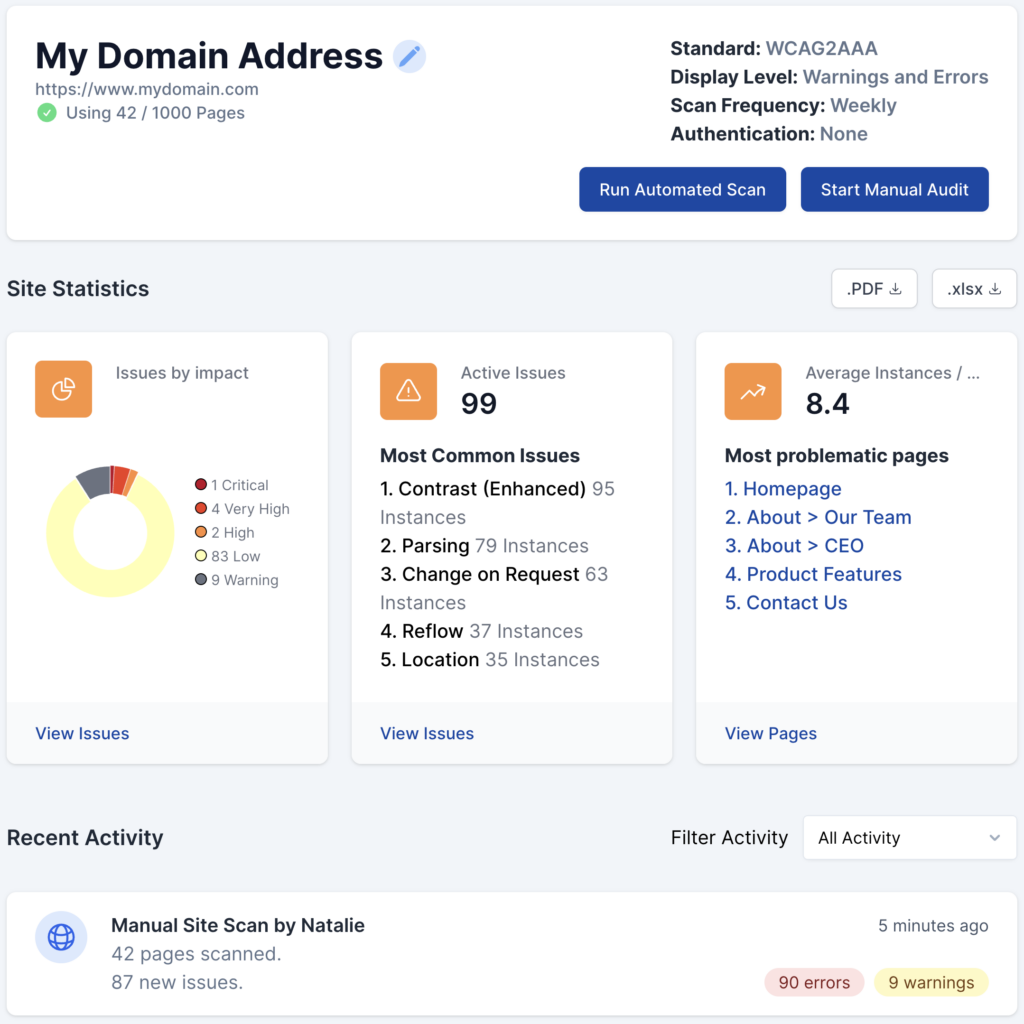Click the 9 warnings badge

click(930, 982)
